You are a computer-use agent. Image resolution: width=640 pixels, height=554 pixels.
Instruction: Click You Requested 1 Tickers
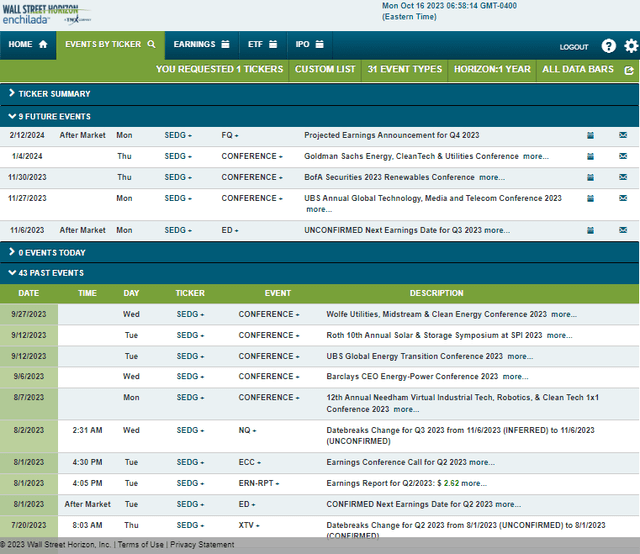click(219, 69)
